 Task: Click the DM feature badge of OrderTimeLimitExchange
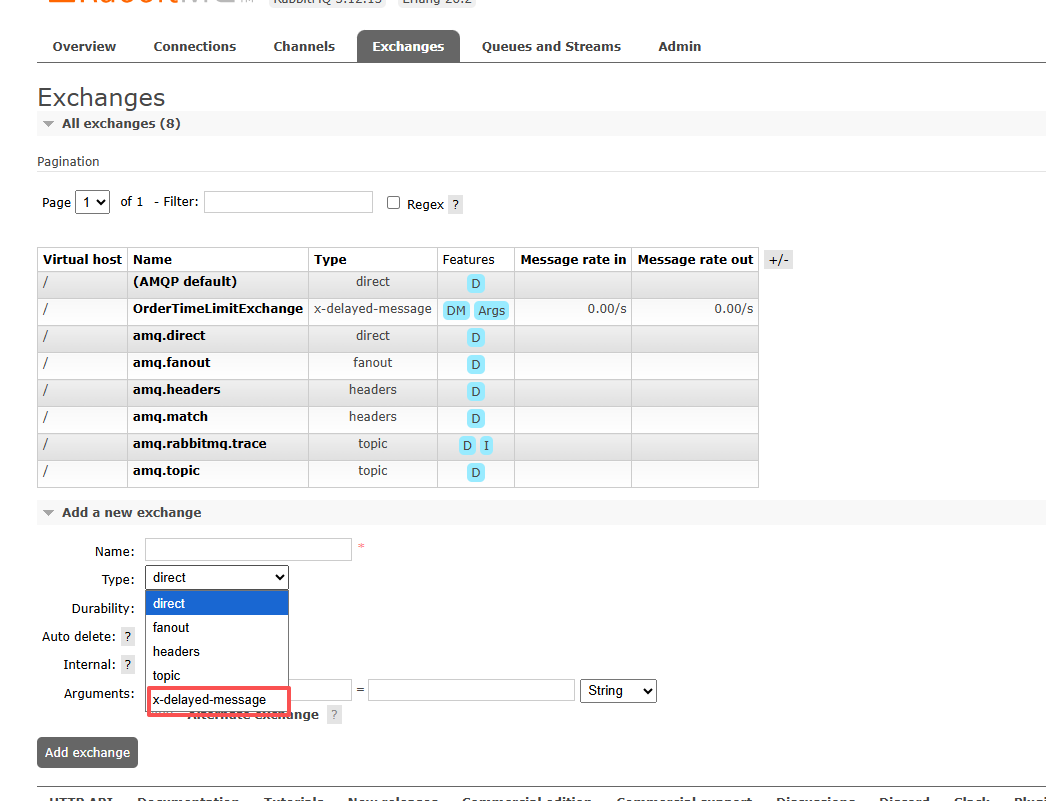tap(456, 311)
